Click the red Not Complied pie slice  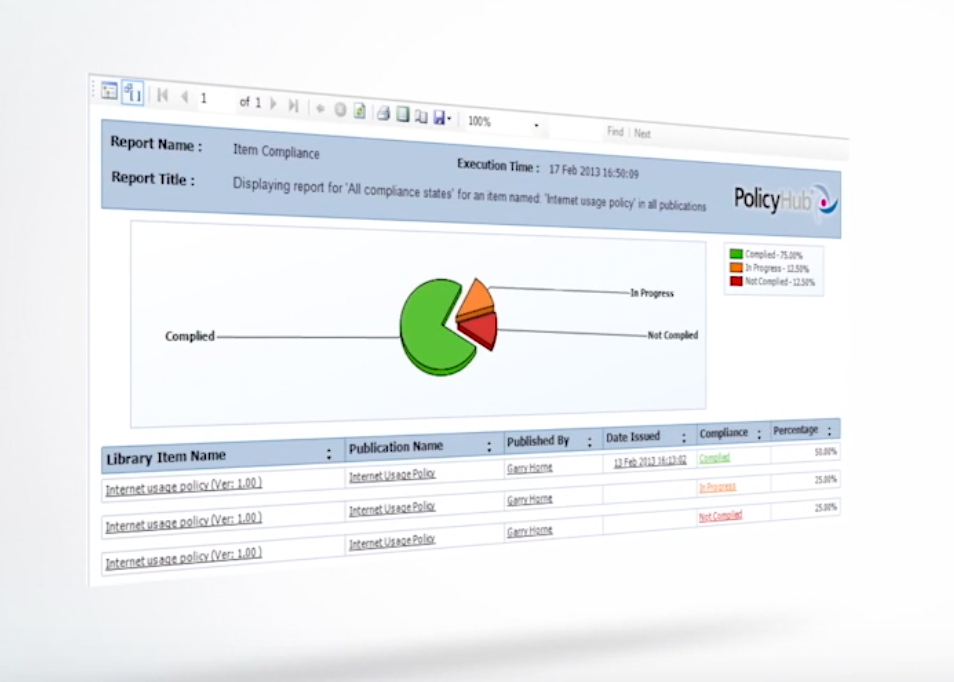click(x=482, y=330)
